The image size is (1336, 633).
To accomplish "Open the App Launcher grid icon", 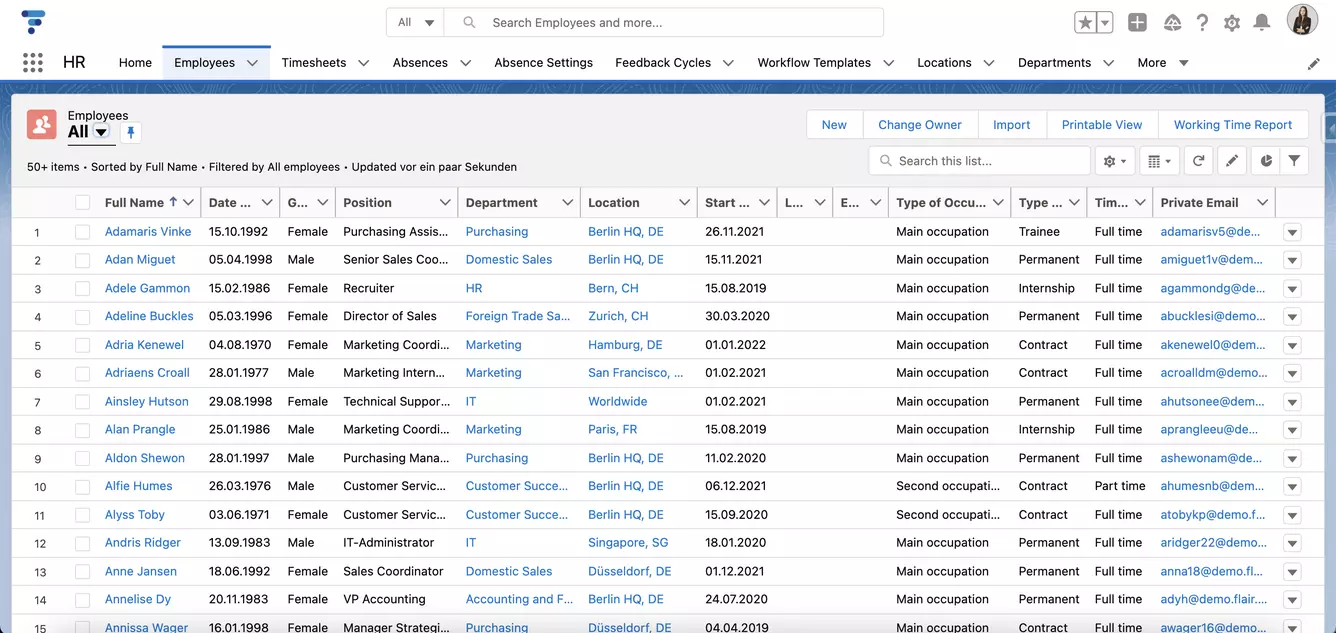I will (x=32, y=62).
